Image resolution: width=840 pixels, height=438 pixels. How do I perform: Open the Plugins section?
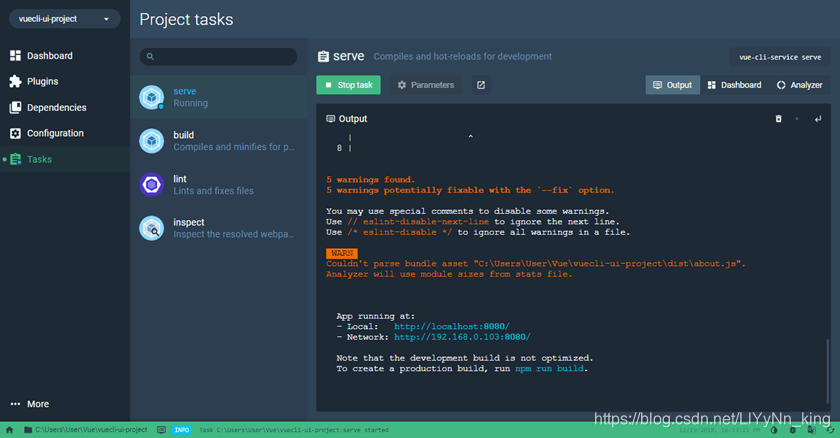[64, 81]
